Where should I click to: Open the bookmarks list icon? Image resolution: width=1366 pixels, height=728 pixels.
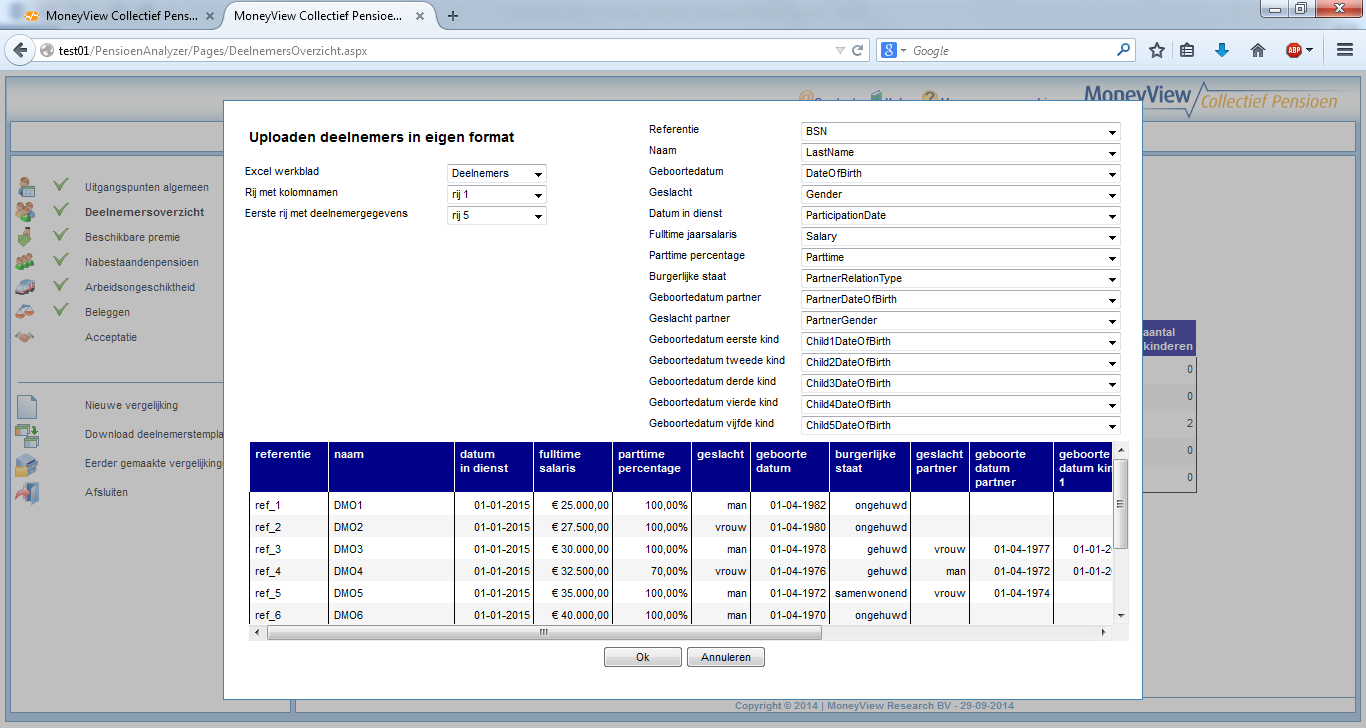click(1187, 50)
